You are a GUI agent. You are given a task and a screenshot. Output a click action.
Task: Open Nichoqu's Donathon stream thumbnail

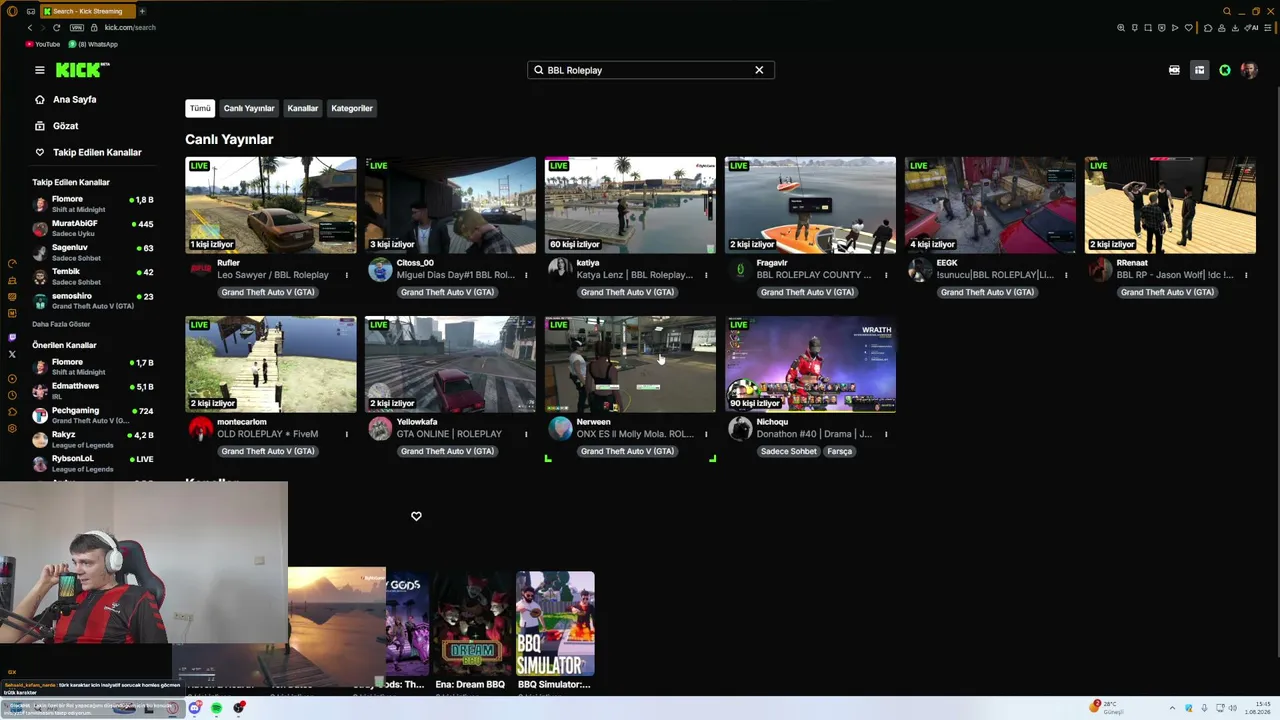coord(810,364)
